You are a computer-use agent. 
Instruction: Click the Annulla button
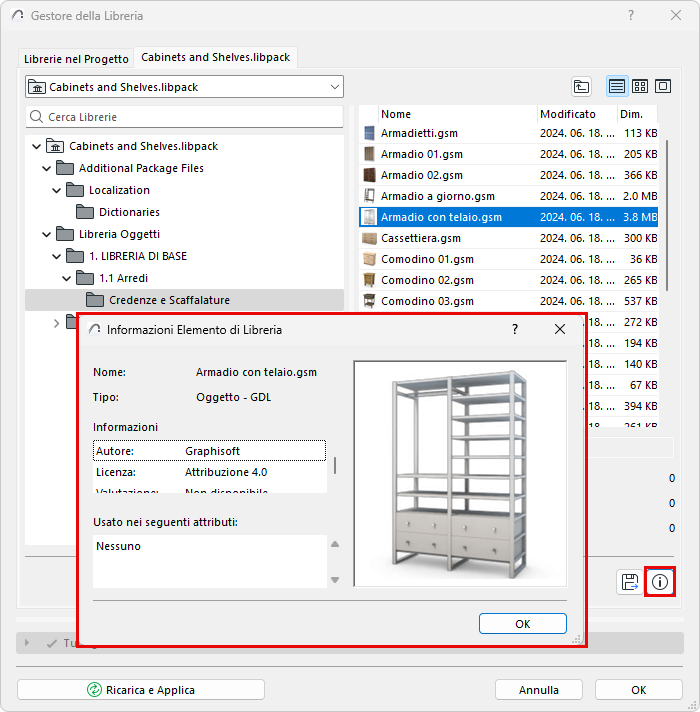(x=538, y=690)
